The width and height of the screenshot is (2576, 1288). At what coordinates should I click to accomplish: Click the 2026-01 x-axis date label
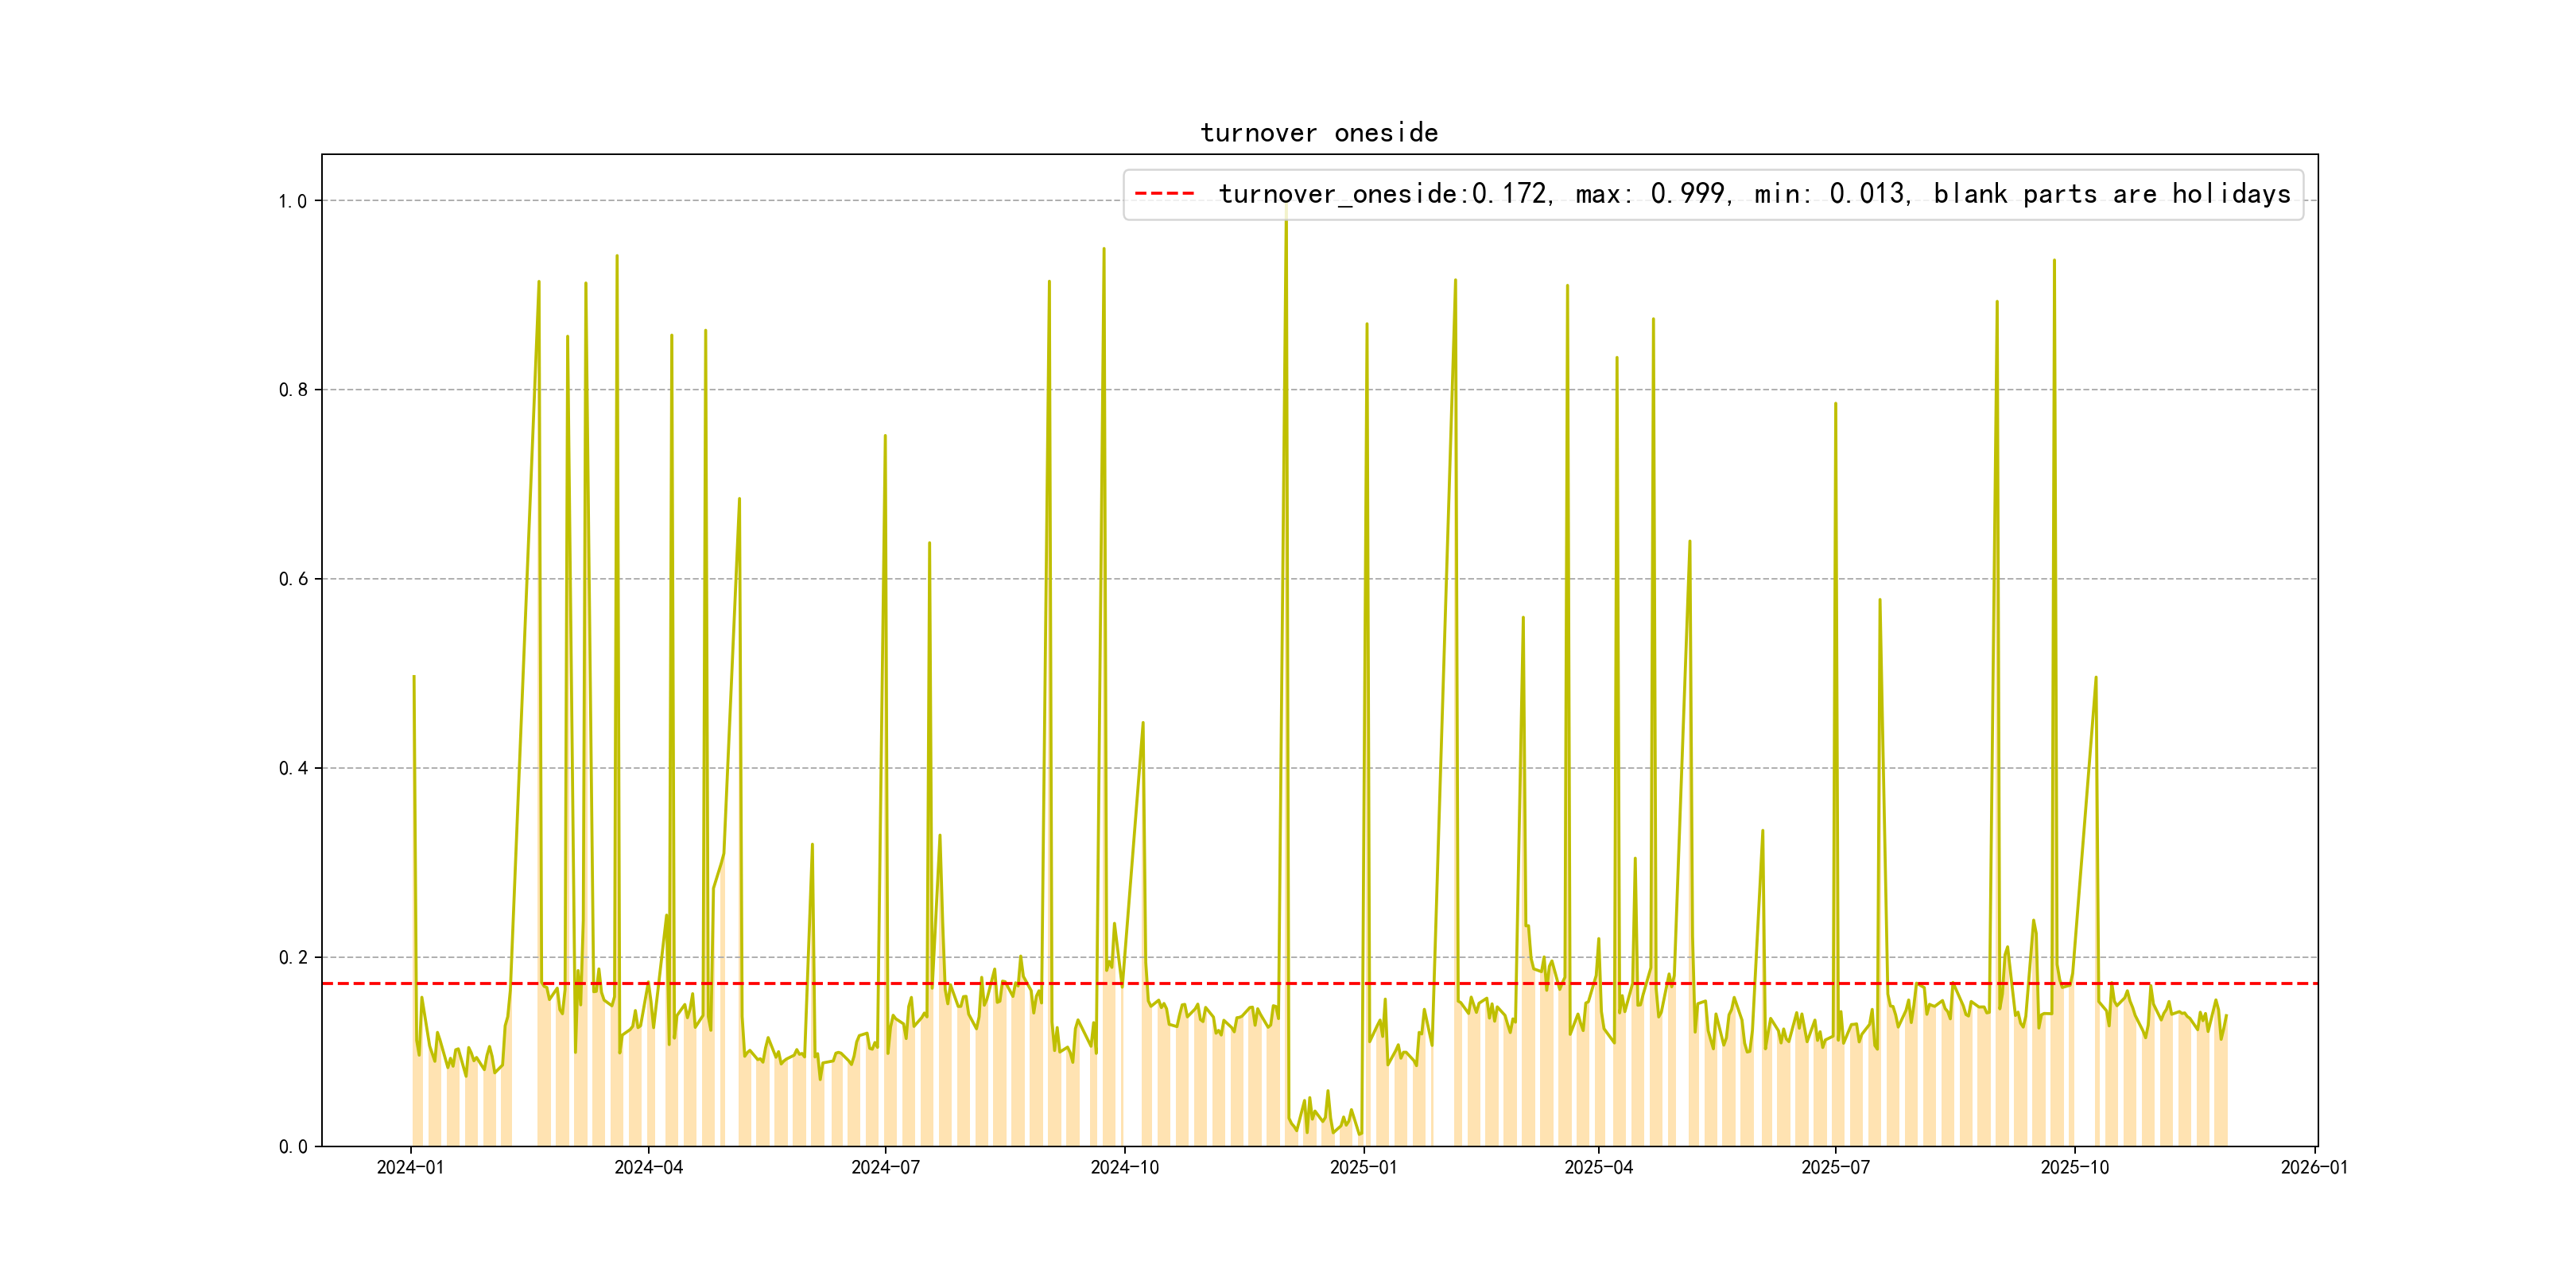(x=2314, y=1167)
